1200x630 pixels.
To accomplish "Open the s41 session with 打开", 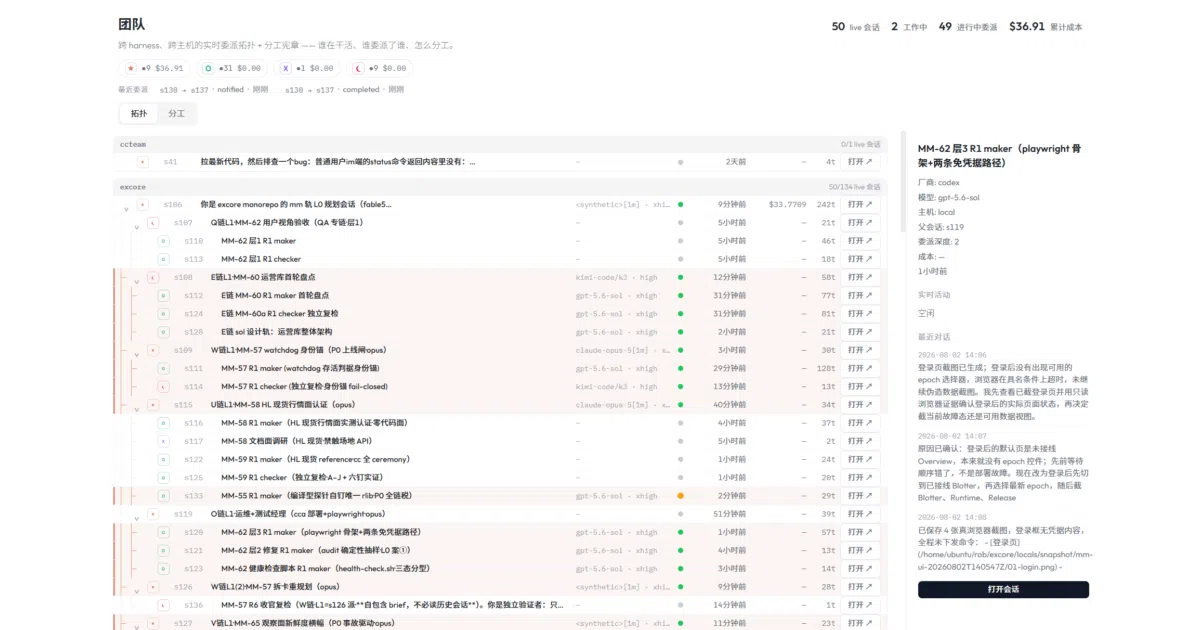I will point(860,161).
